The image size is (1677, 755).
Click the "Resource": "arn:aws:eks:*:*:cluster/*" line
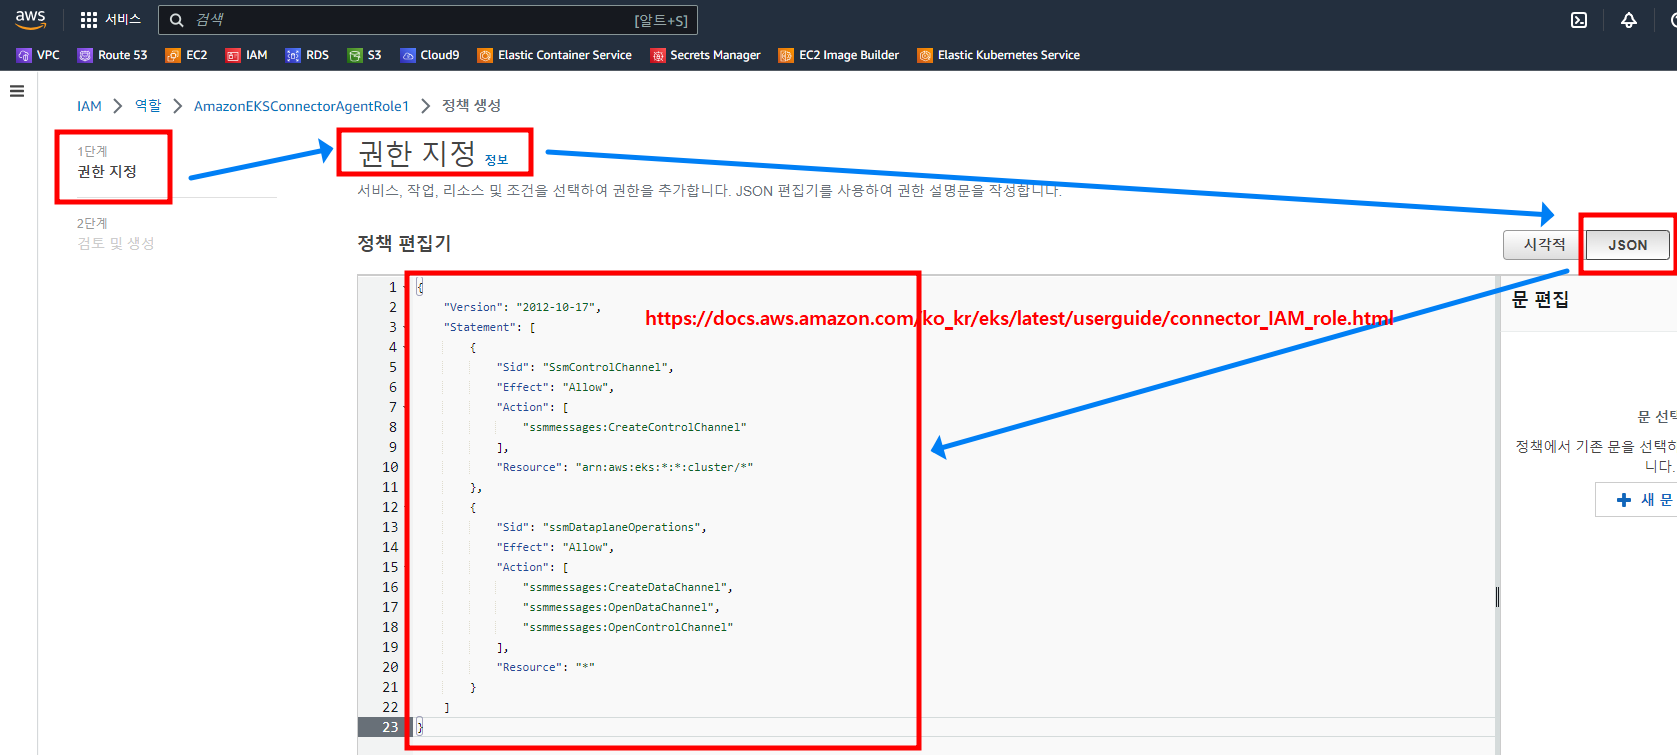coord(624,467)
